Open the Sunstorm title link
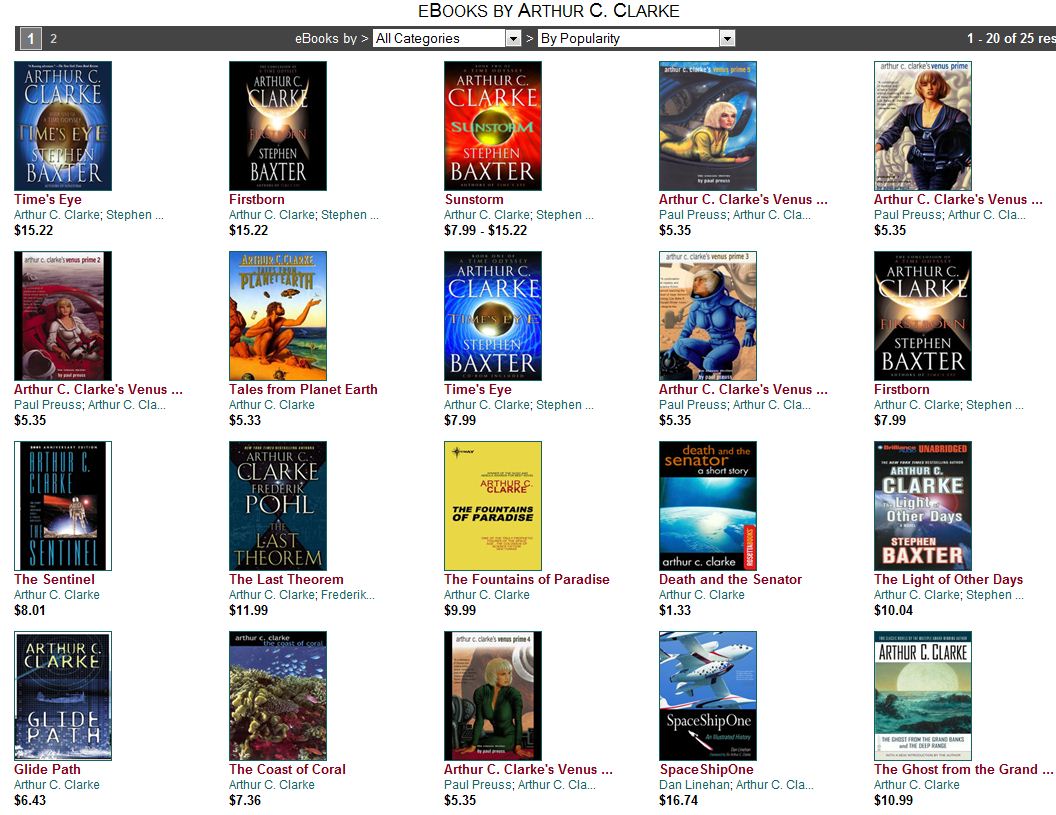 pos(473,199)
